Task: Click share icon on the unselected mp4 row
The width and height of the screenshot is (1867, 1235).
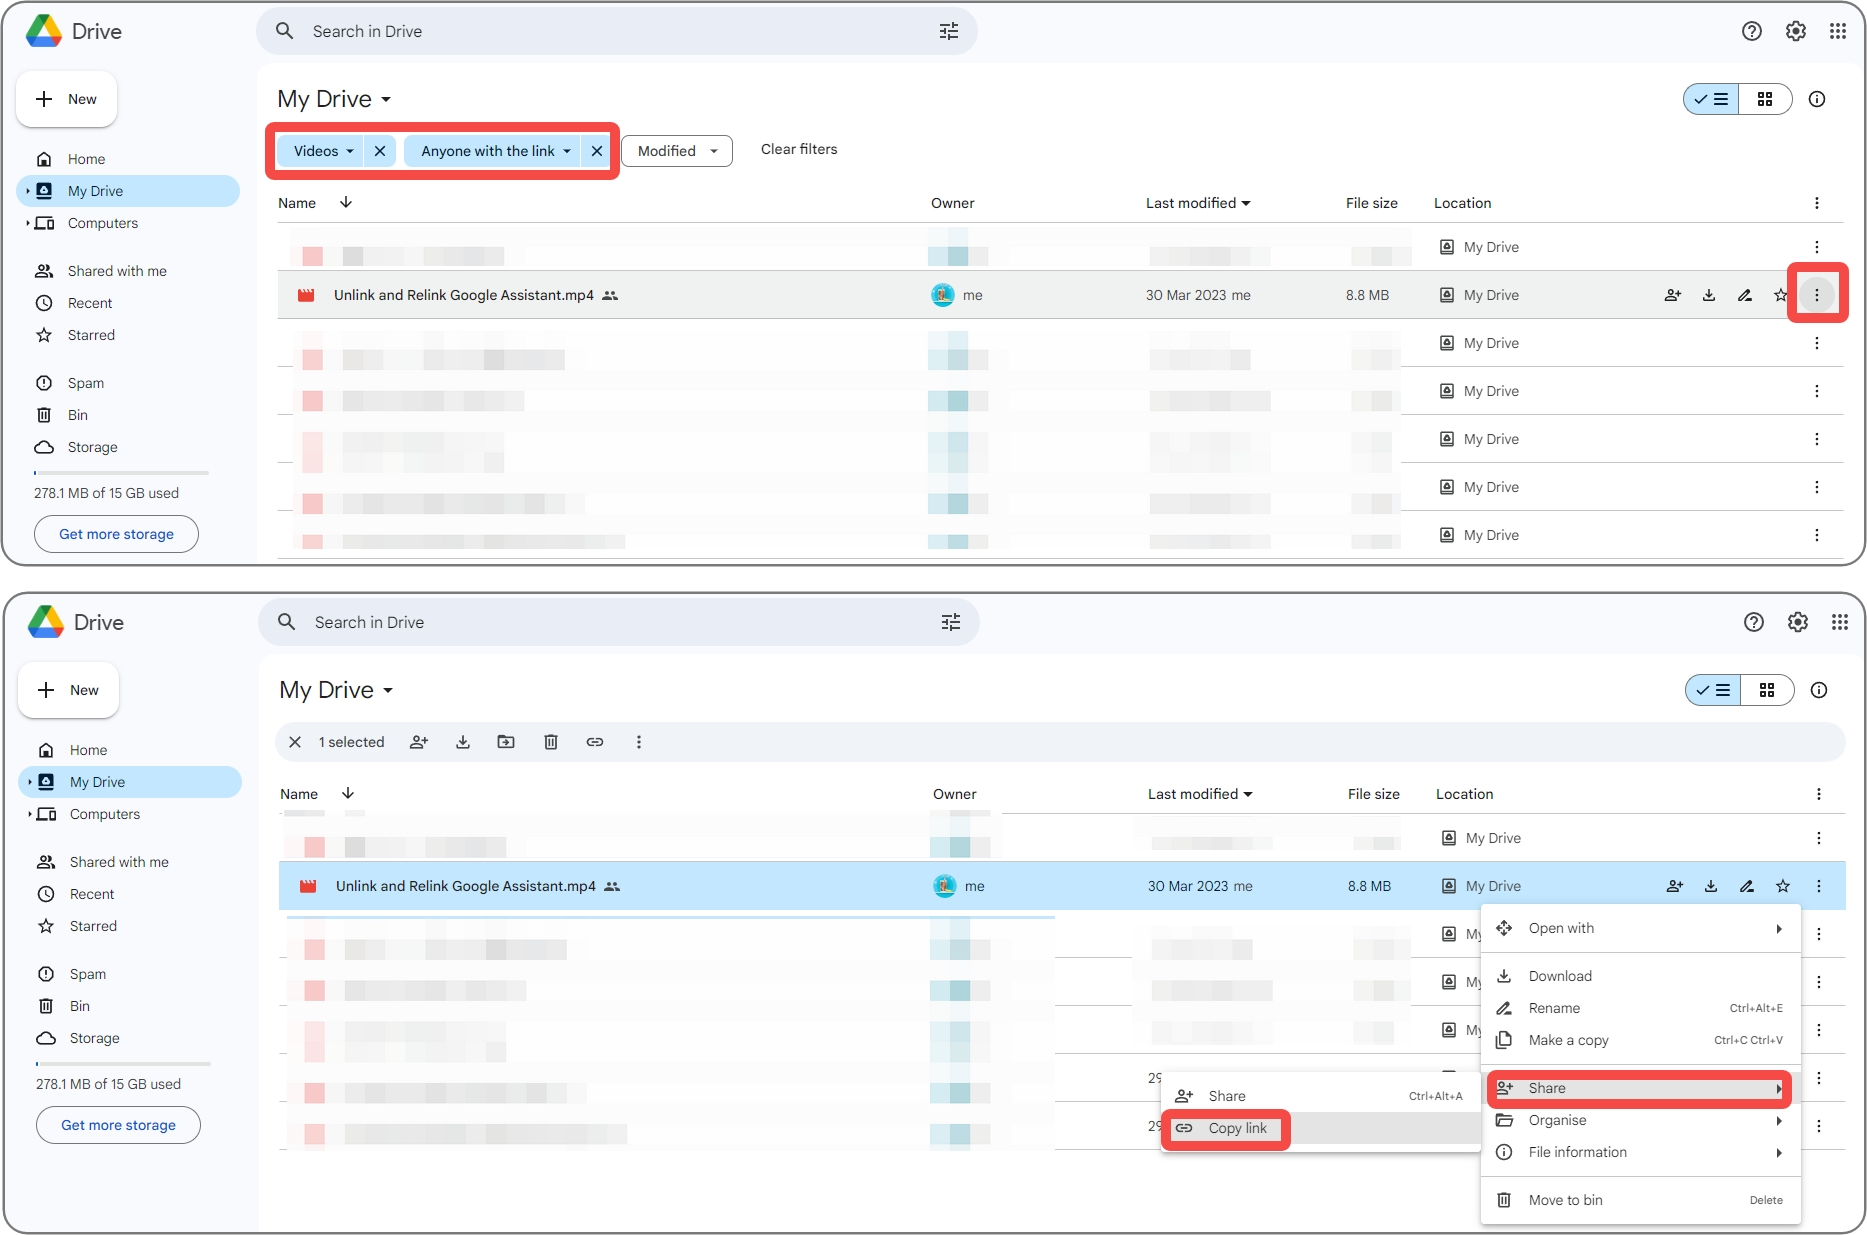Action: tap(1673, 295)
